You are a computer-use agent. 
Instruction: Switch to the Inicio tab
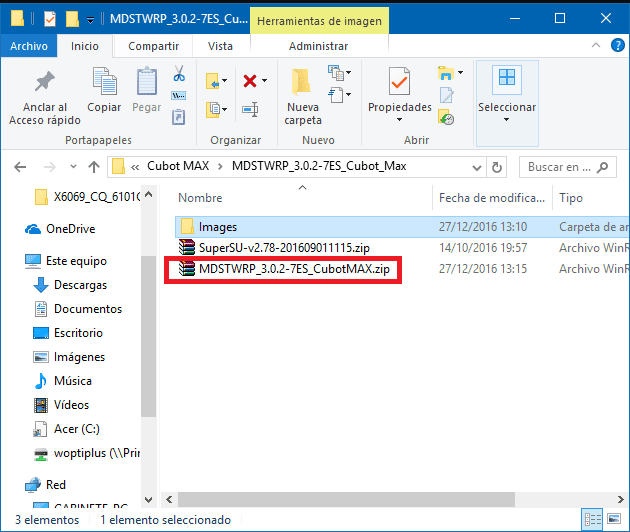point(84,46)
